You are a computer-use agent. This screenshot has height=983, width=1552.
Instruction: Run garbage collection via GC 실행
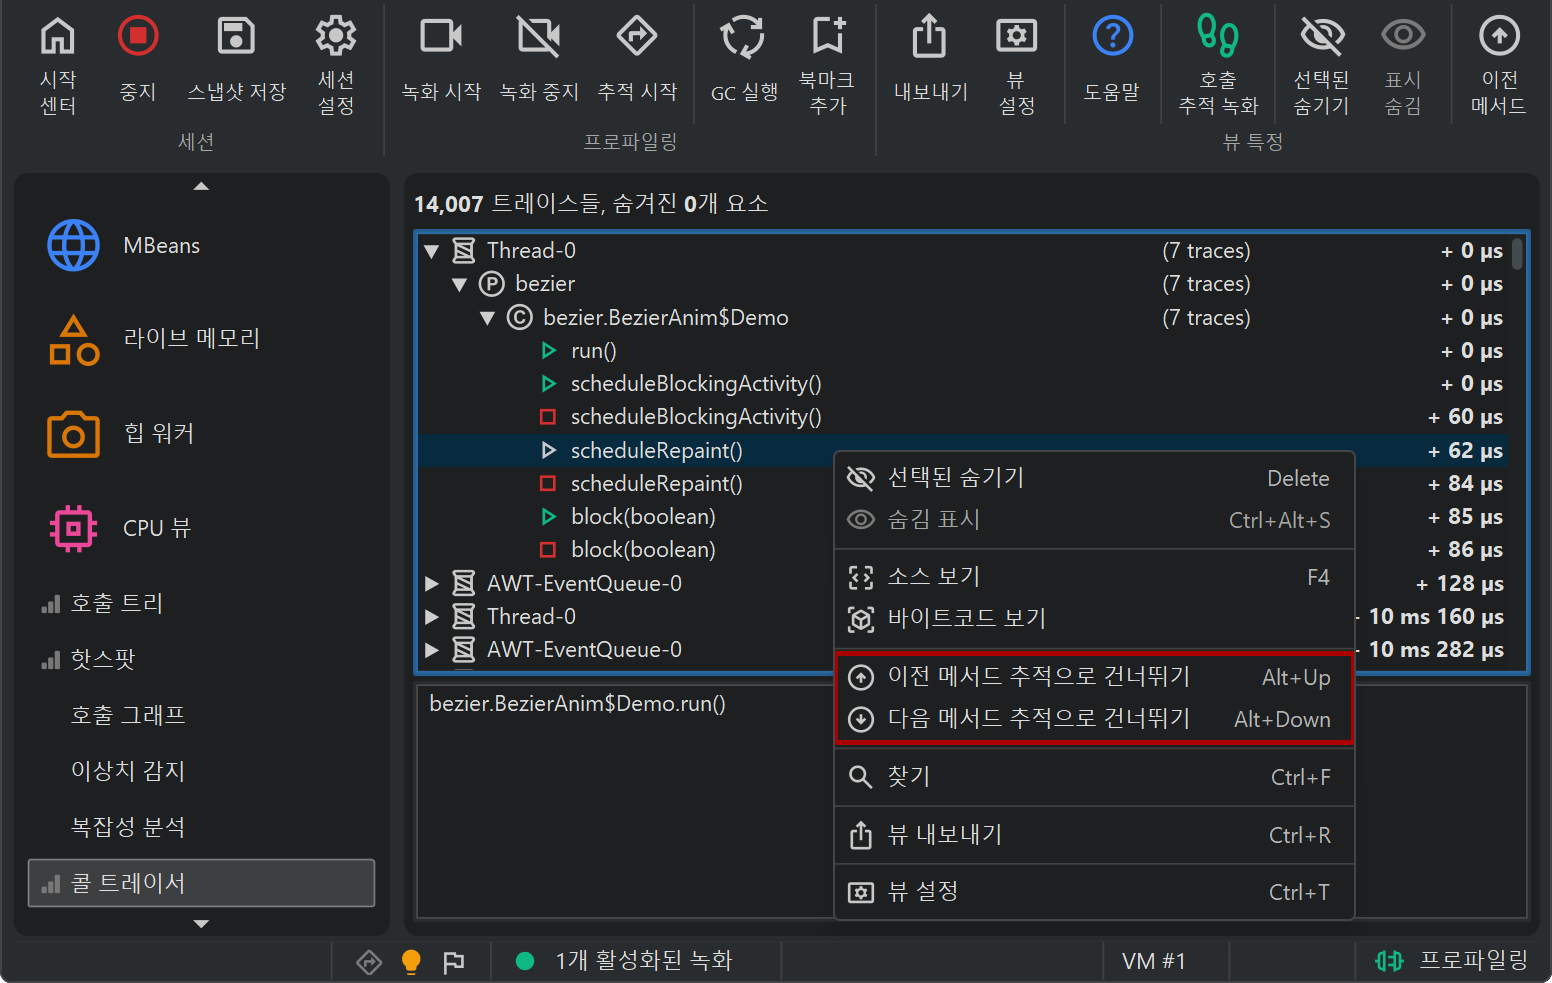click(744, 60)
